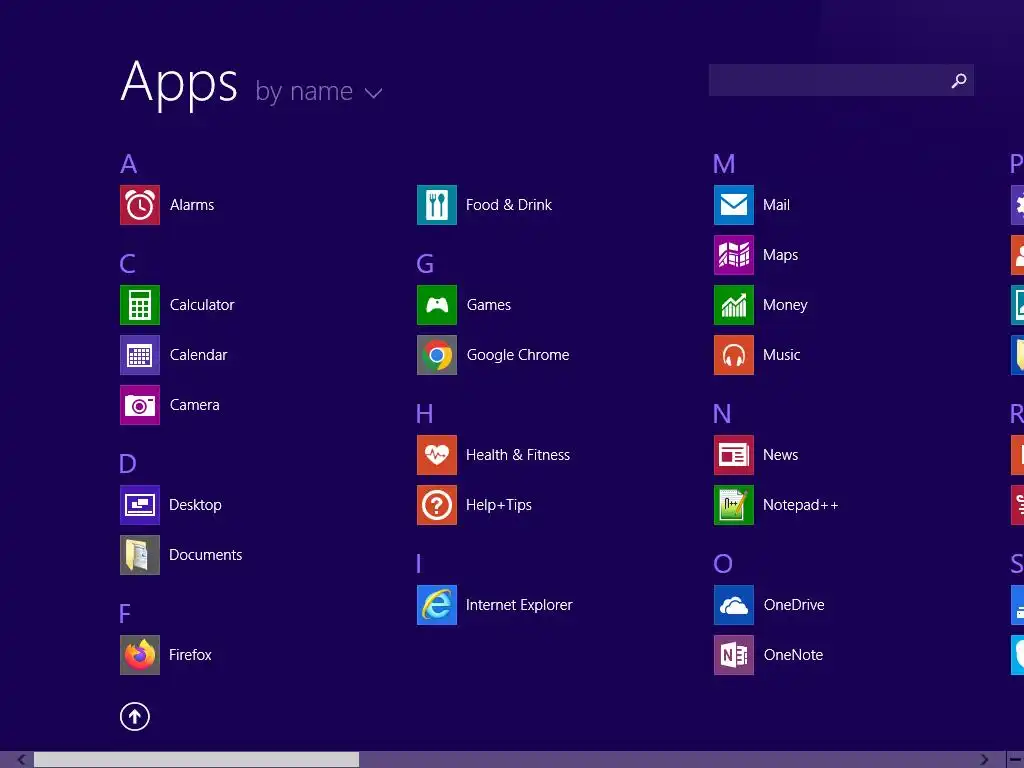
Task: Open the Calendar app icon
Action: tap(140, 355)
